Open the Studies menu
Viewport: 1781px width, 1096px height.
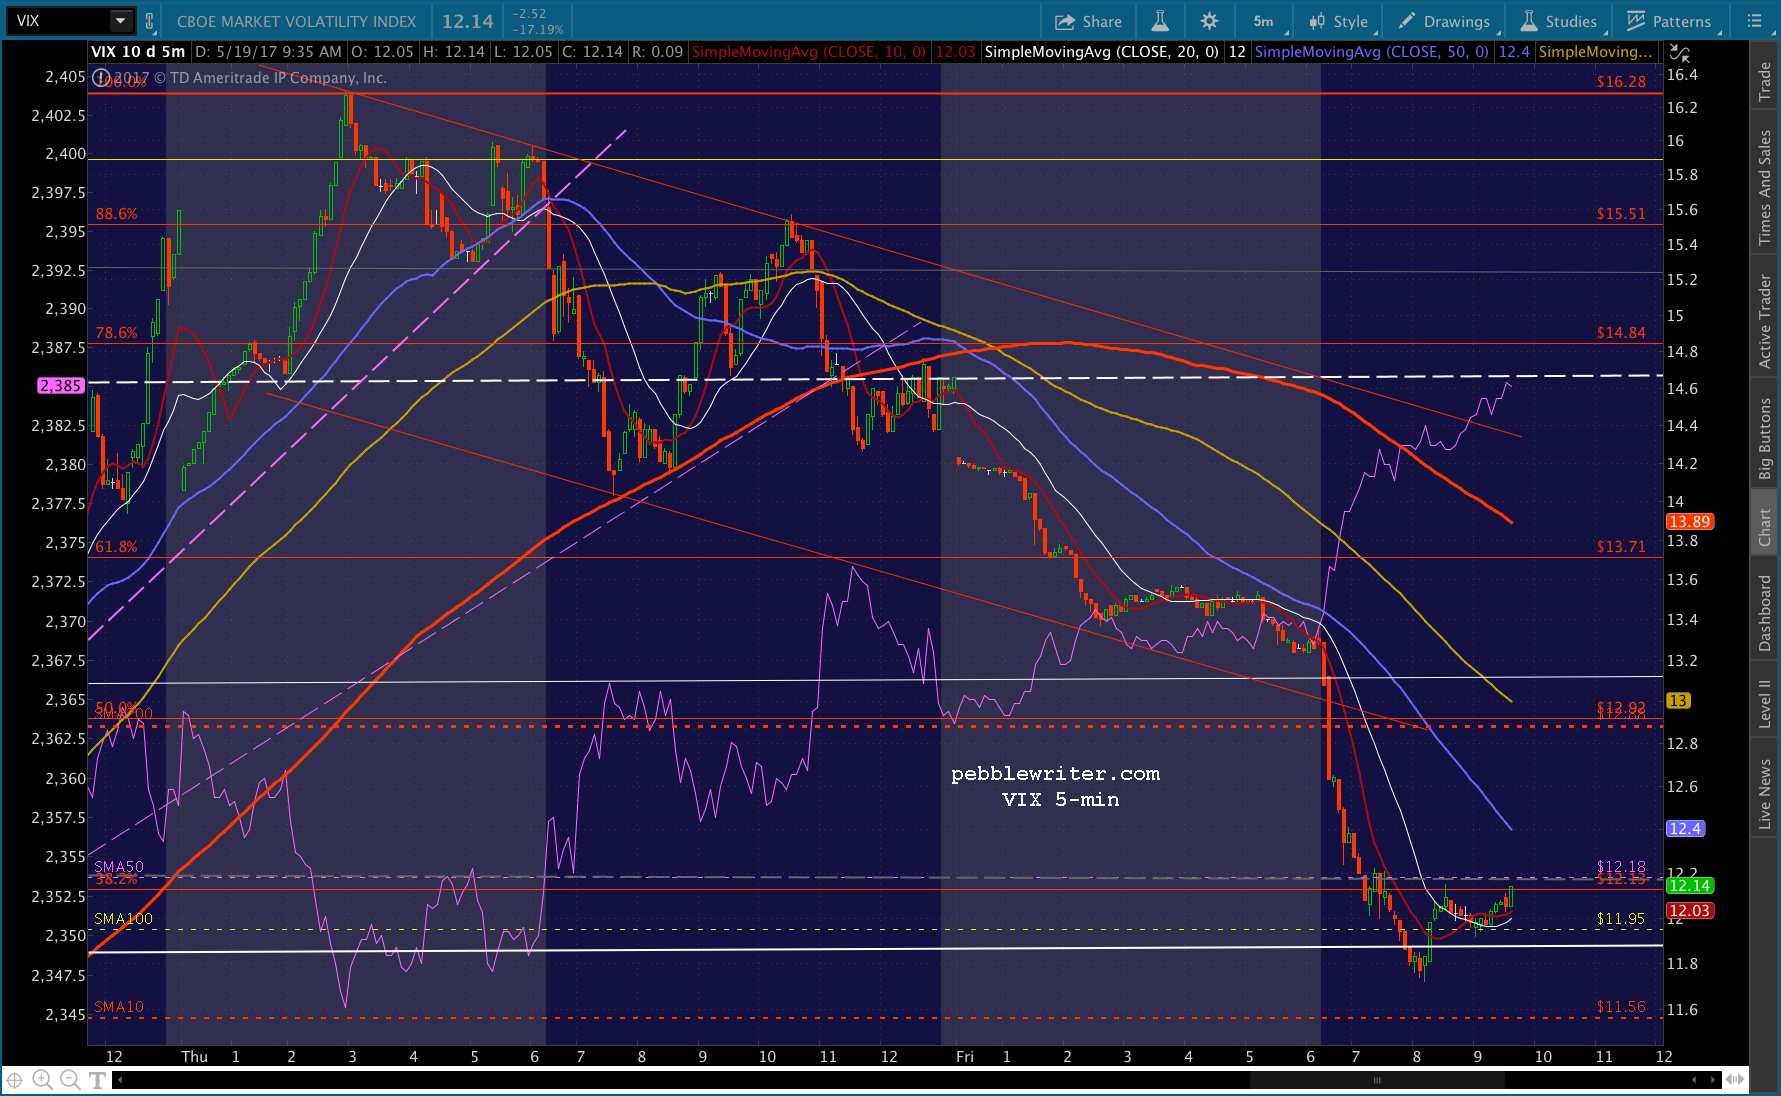pyautogui.click(x=1559, y=21)
